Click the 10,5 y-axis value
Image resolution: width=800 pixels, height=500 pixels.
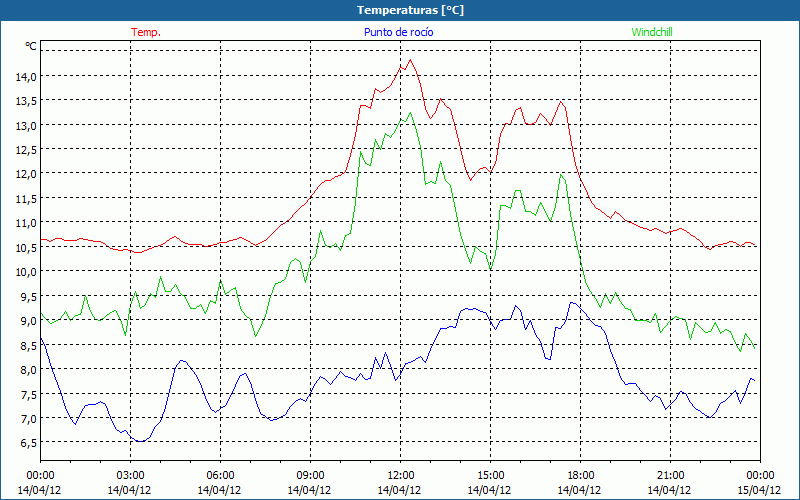[27, 247]
